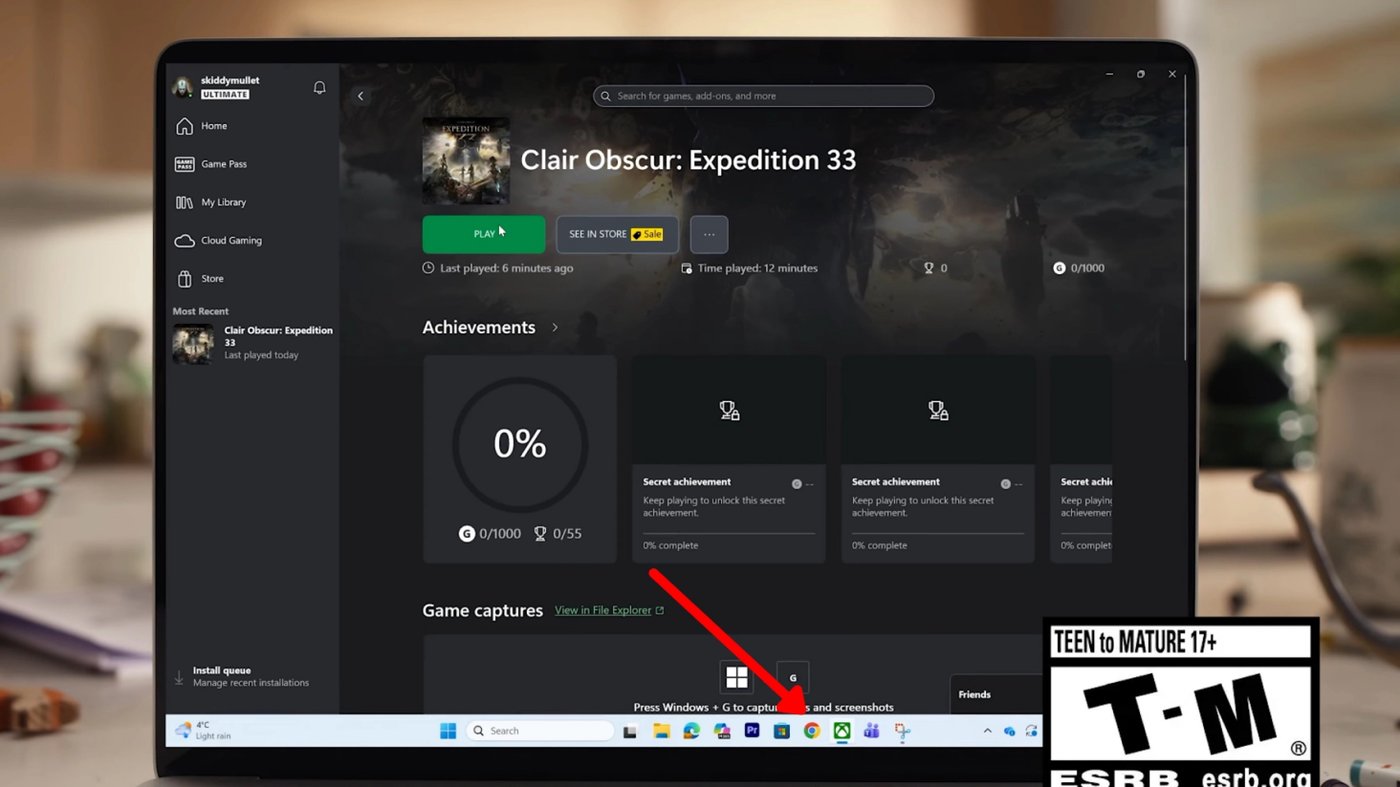1400x787 pixels.
Task: Open the more options ellipsis next to See In Store
Action: 709,233
